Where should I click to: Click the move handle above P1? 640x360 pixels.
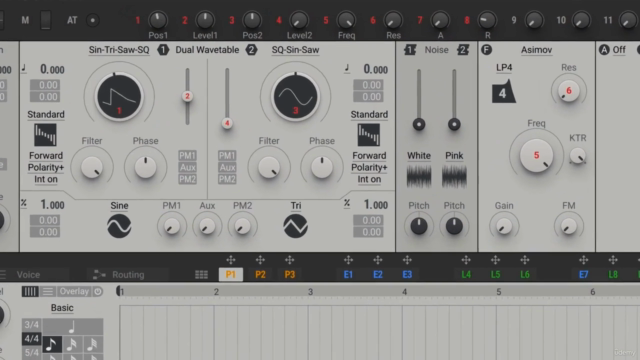[231, 260]
